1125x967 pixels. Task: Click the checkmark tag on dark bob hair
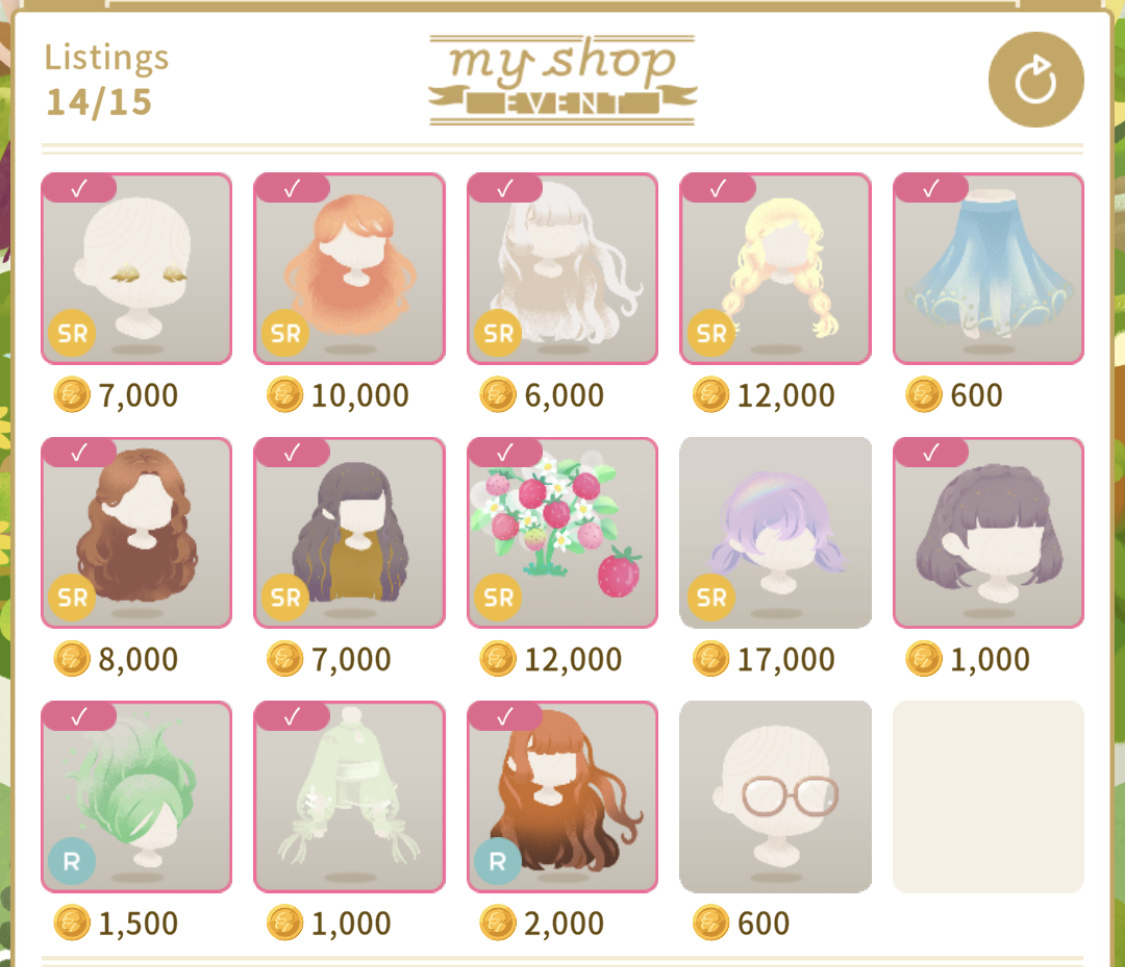(931, 452)
